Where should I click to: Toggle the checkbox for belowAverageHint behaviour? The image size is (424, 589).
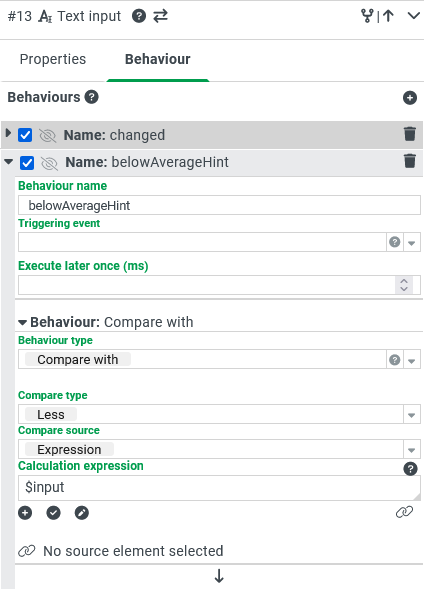[27, 163]
